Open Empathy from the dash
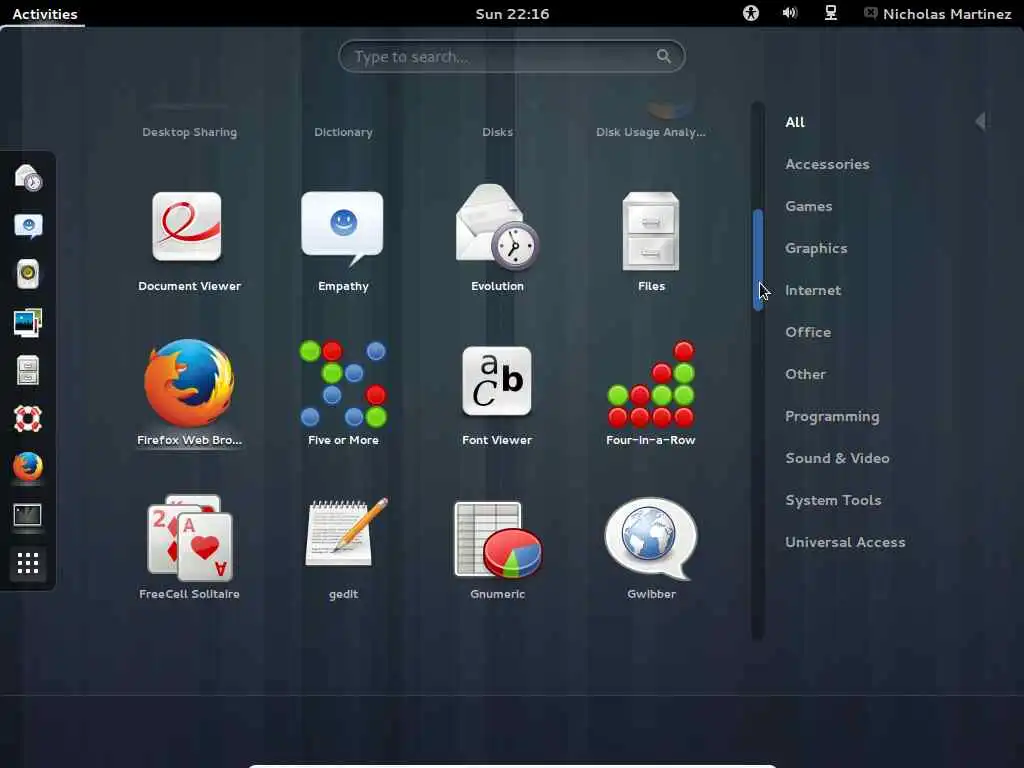Image resolution: width=1024 pixels, height=768 pixels. (28, 226)
